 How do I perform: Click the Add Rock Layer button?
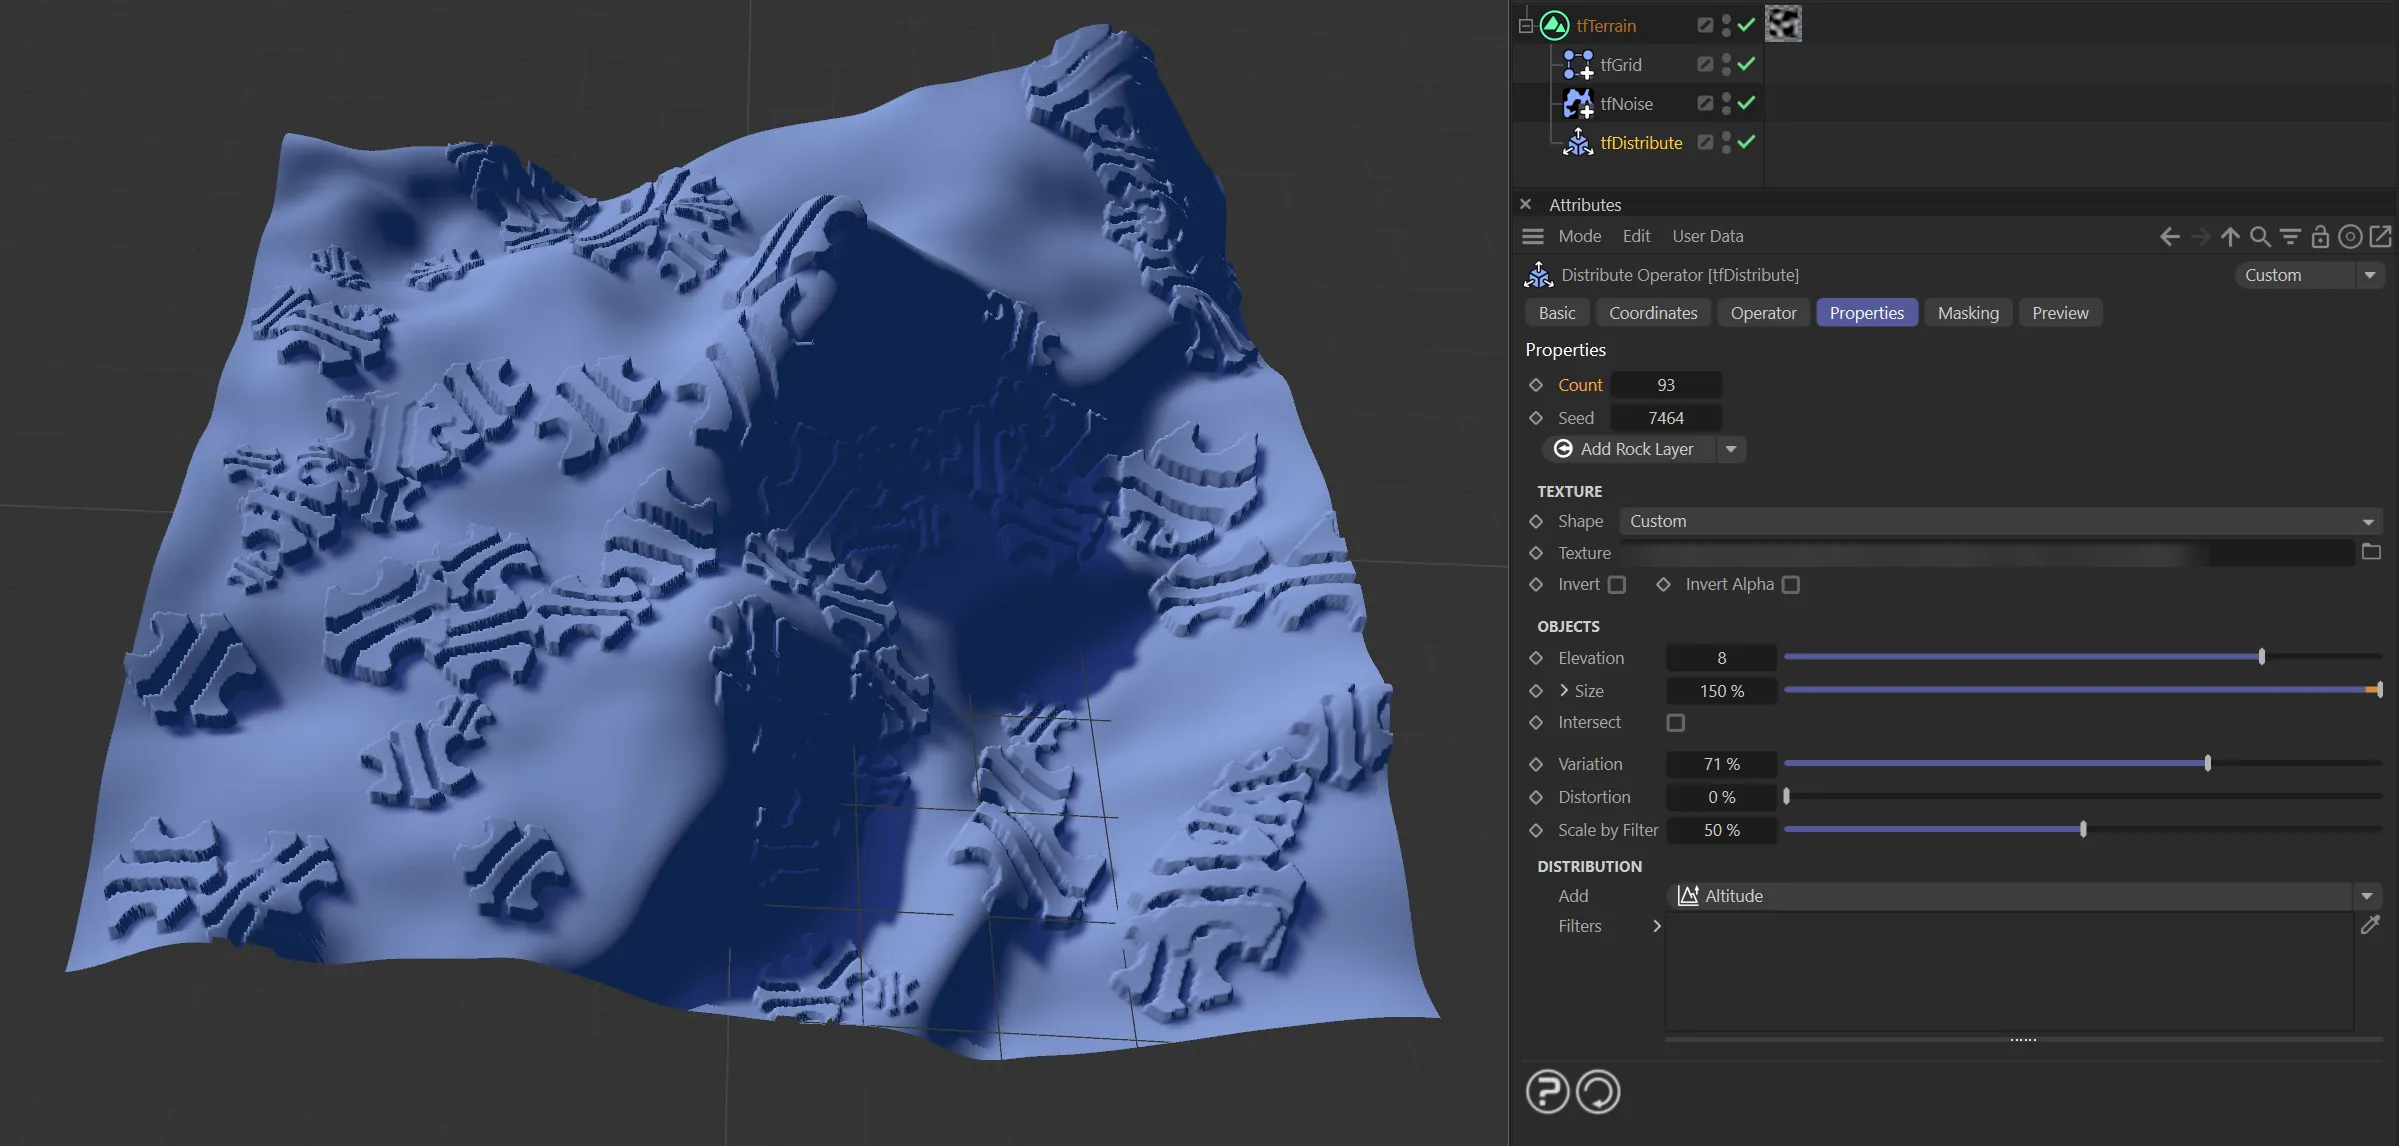point(1630,449)
